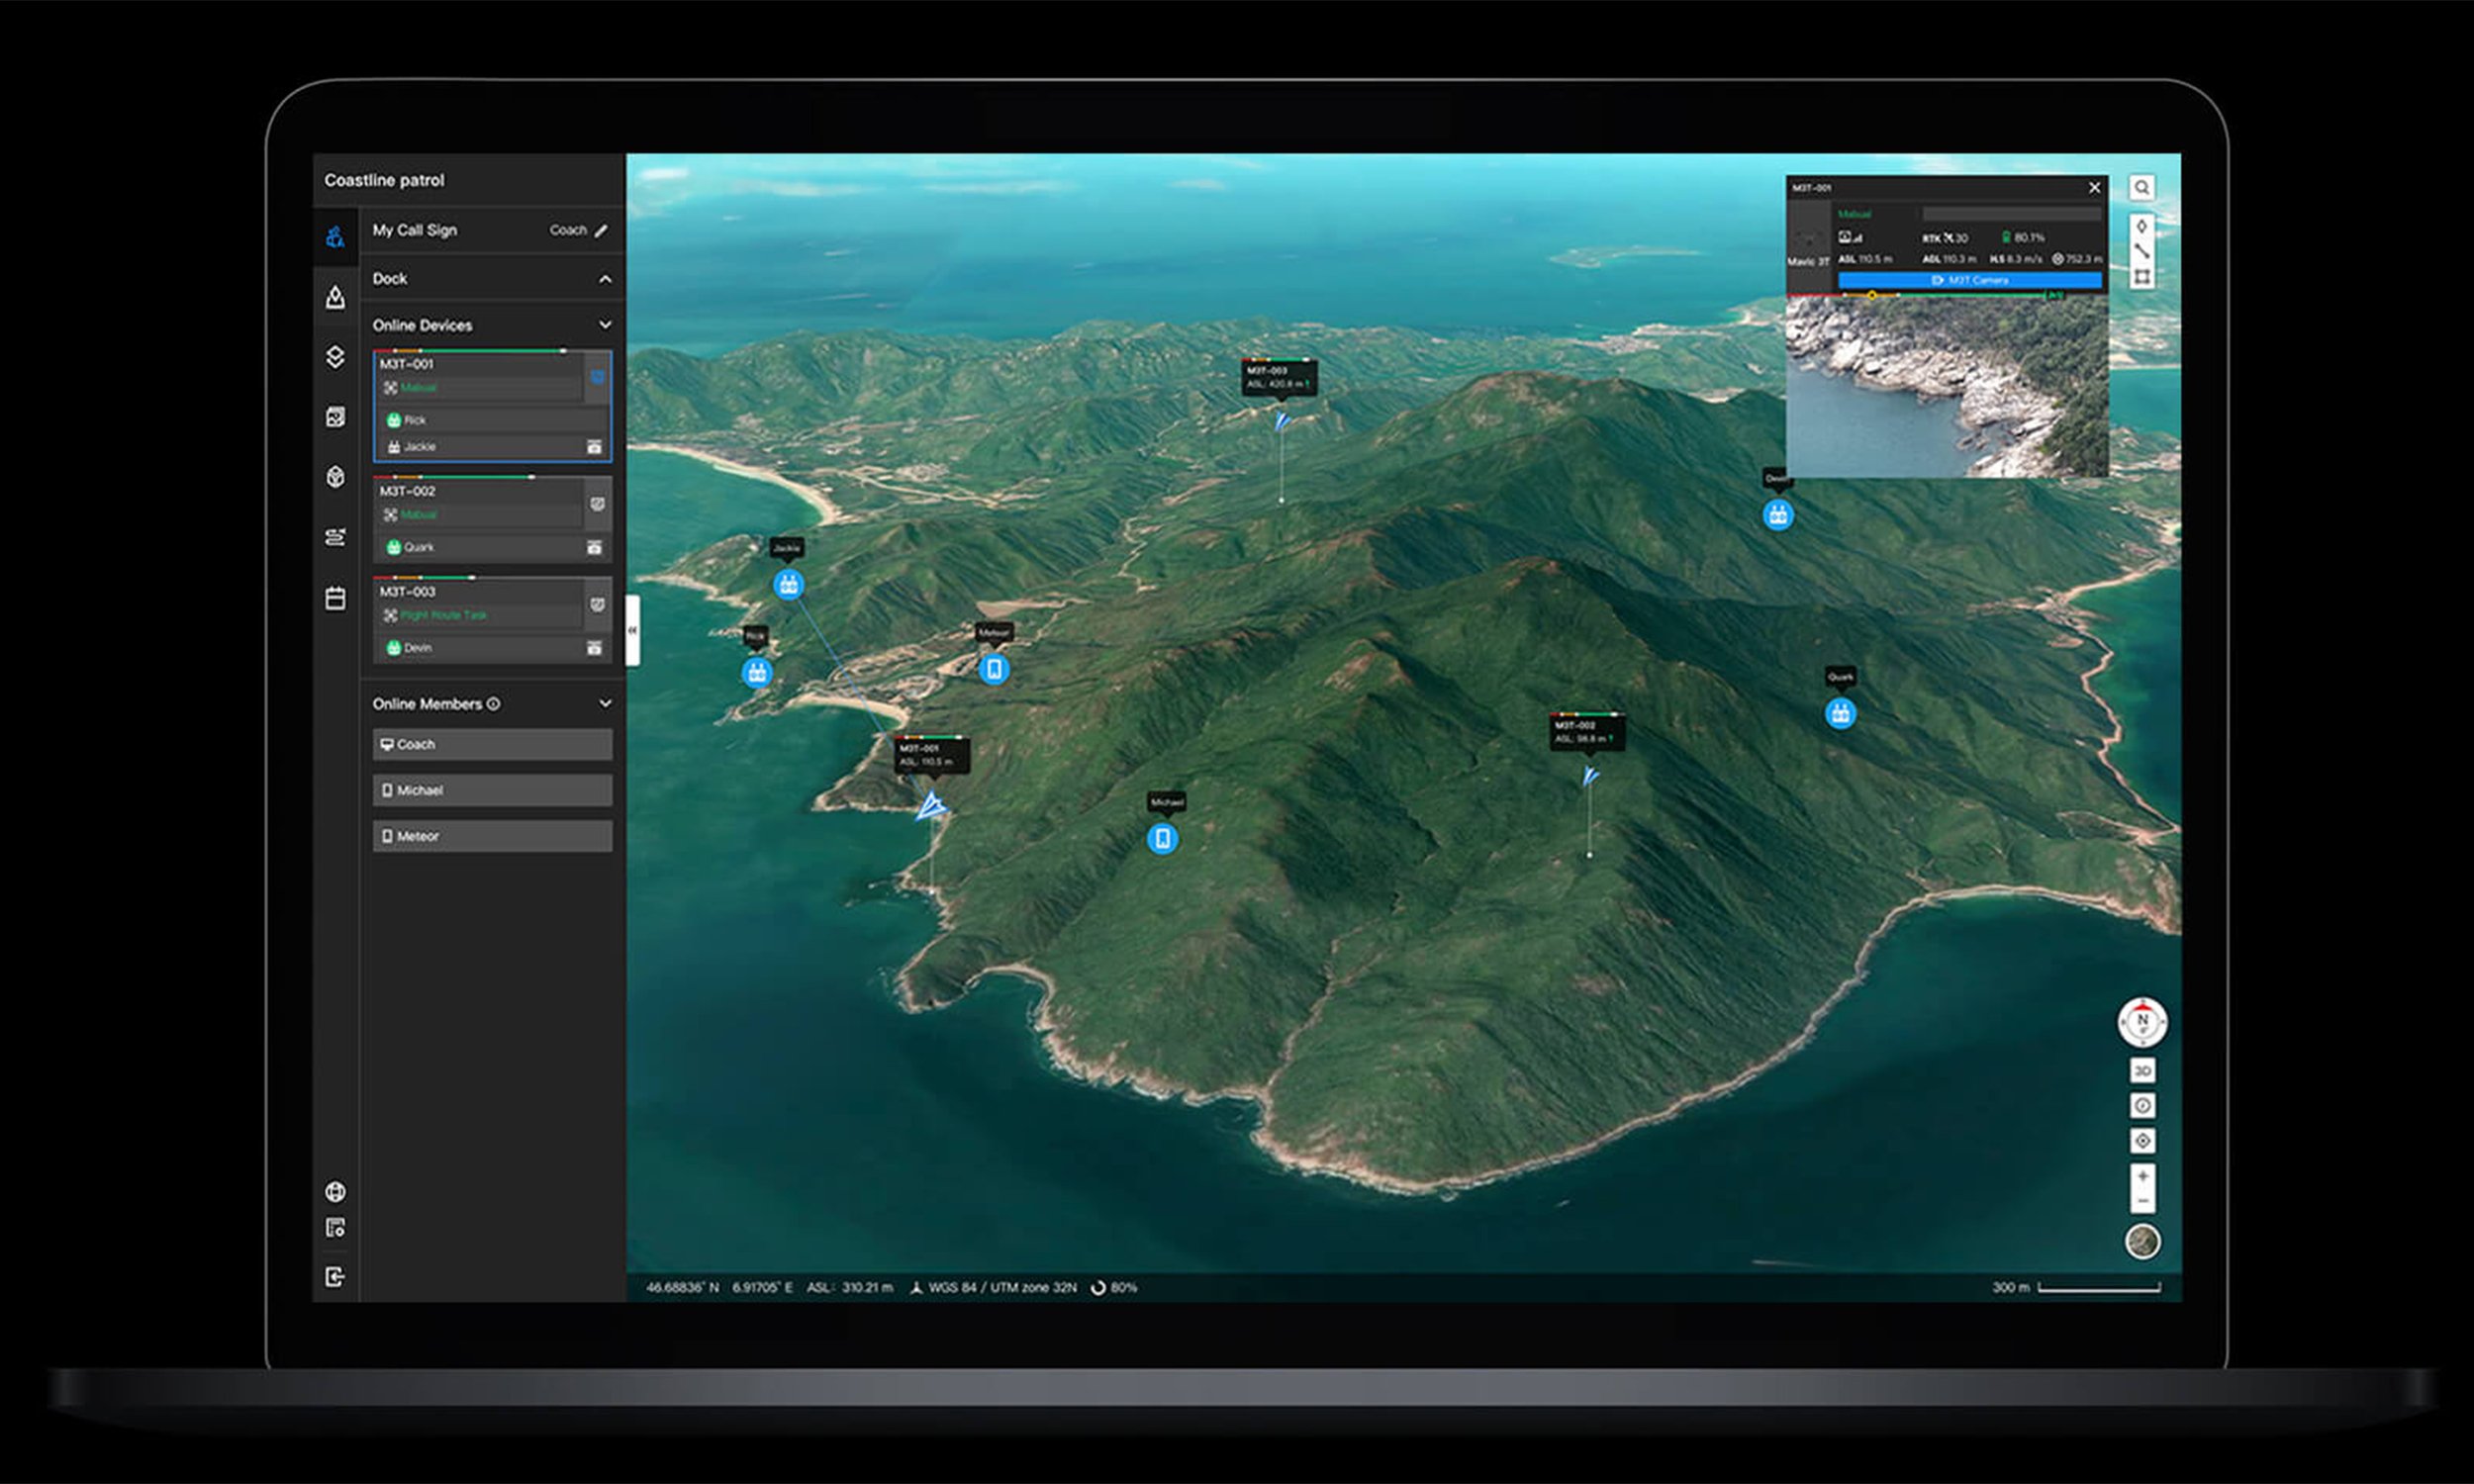This screenshot has height=1484, width=2474.
Task: Click the blue M3T Camera button
Action: (1969, 280)
